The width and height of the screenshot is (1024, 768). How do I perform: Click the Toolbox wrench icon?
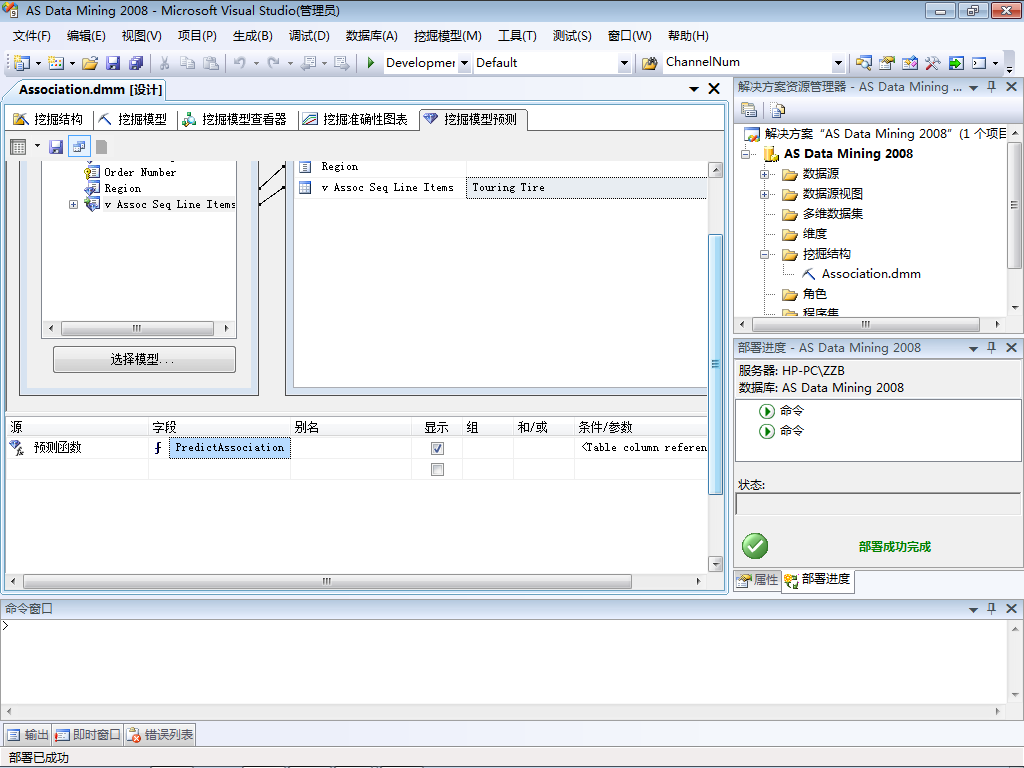932,63
